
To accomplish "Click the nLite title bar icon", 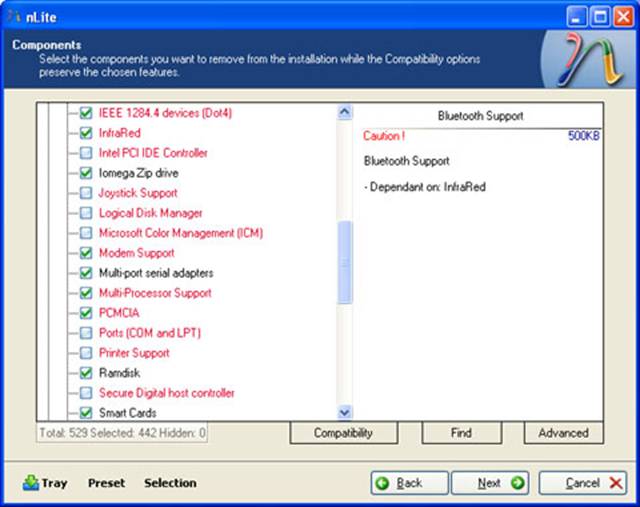I will [12, 15].
